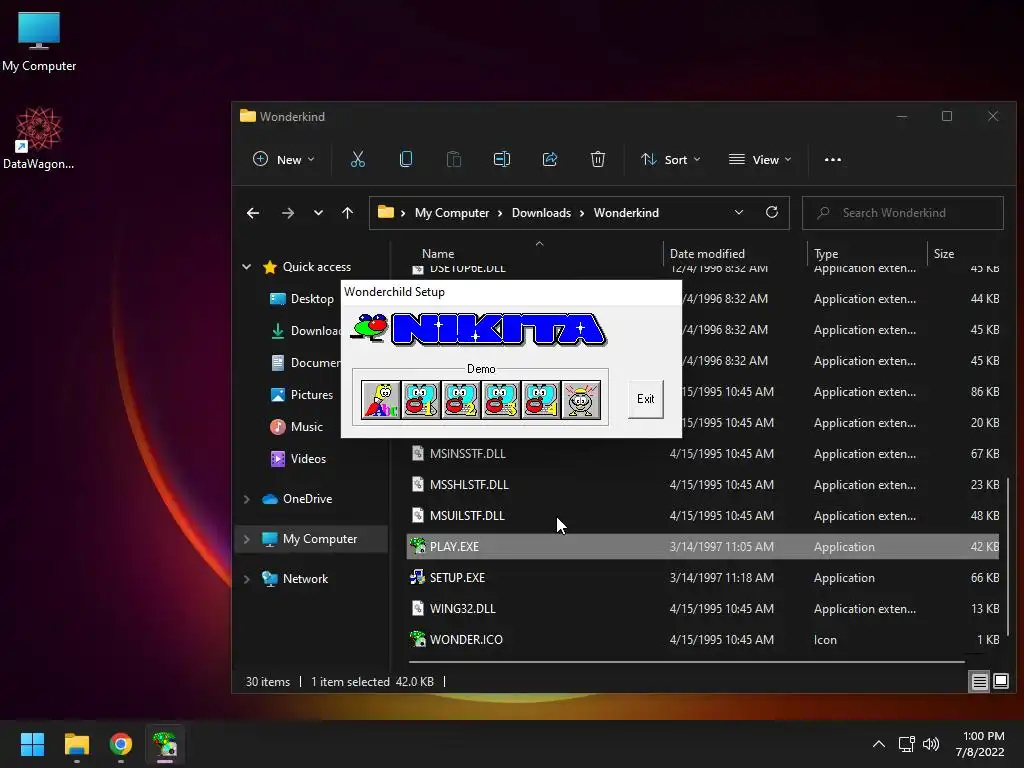Sort files by Name column header

click(438, 253)
